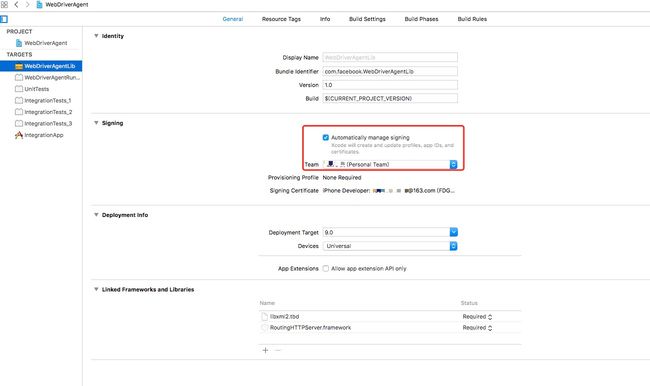Collapse the Signing section
650x386 pixels.
[96, 123]
